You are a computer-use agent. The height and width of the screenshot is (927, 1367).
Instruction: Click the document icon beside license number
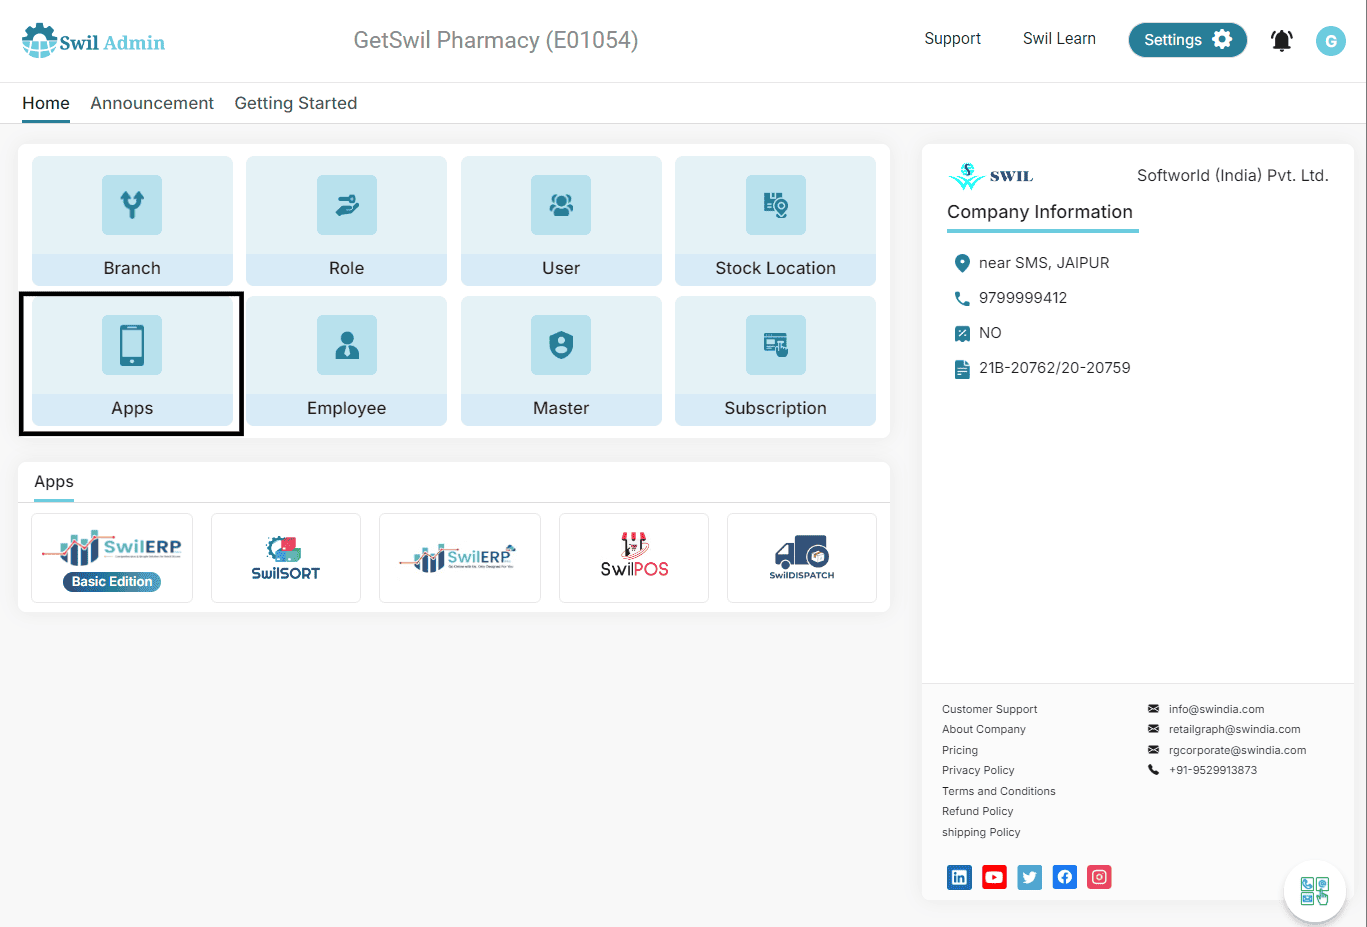click(x=962, y=369)
